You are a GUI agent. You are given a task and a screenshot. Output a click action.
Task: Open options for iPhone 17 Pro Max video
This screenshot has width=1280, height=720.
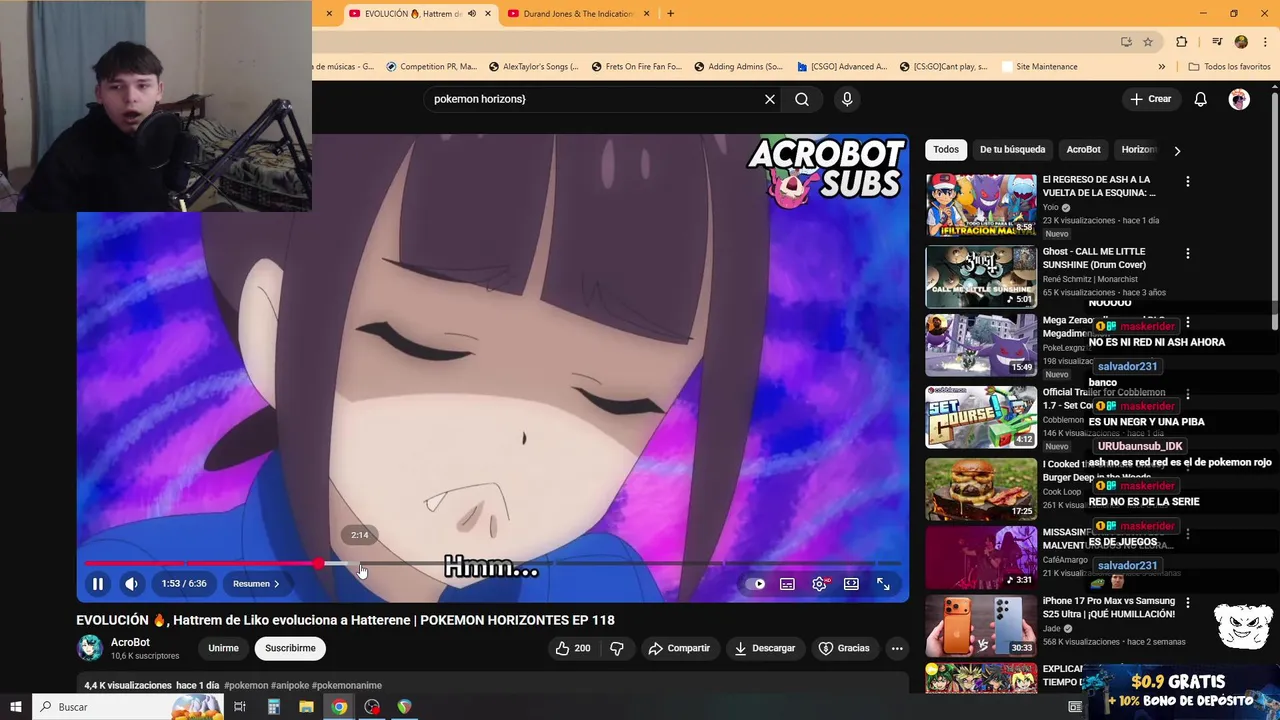pos(1187,603)
